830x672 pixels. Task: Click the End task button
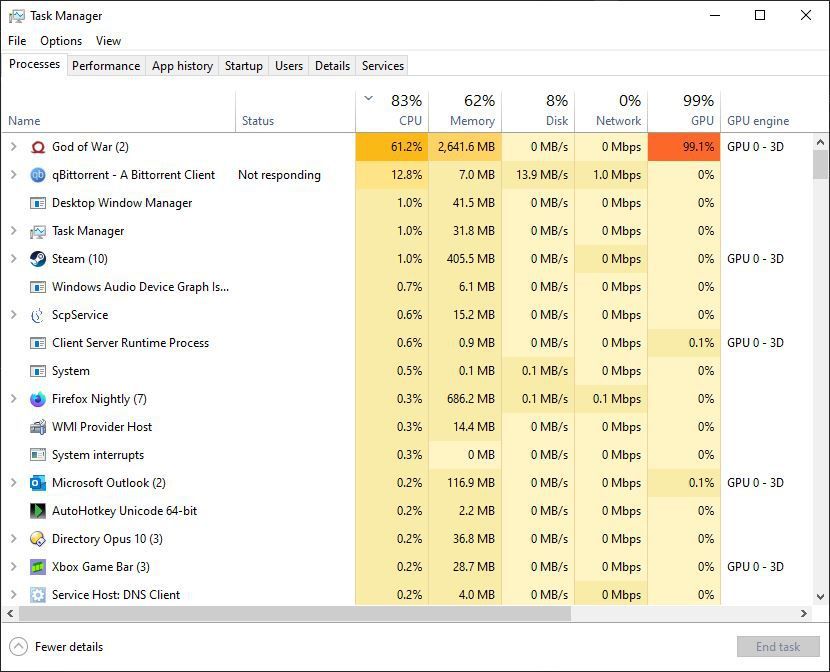(x=778, y=647)
